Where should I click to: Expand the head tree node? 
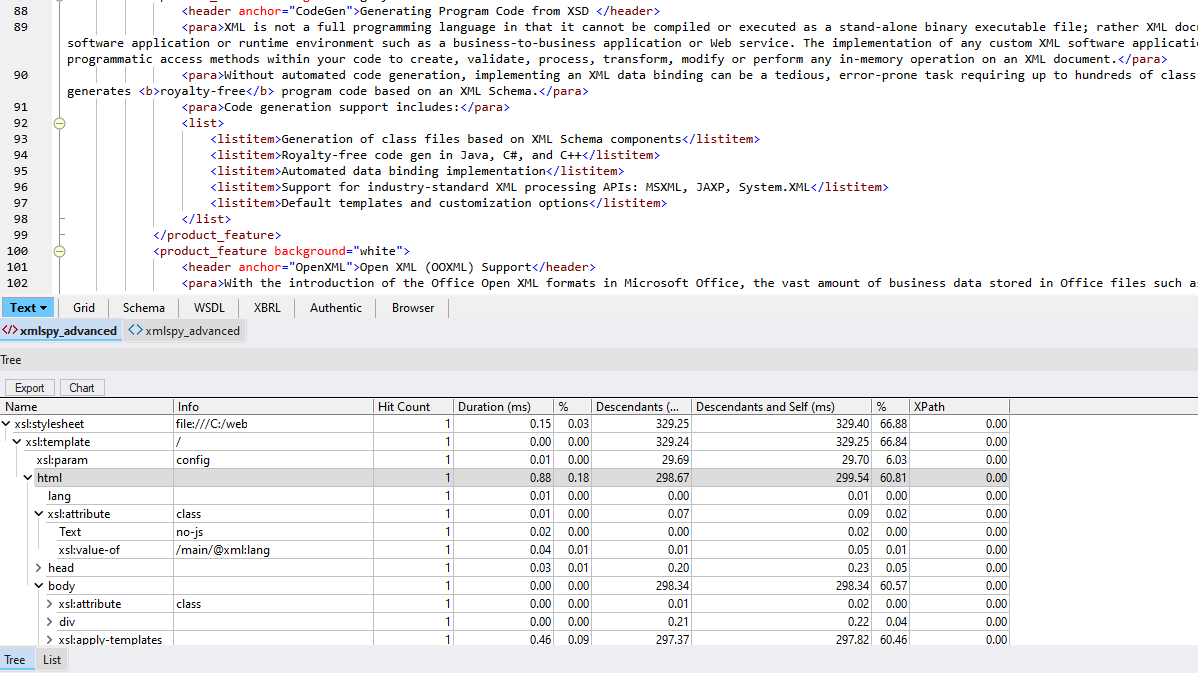[39, 567]
